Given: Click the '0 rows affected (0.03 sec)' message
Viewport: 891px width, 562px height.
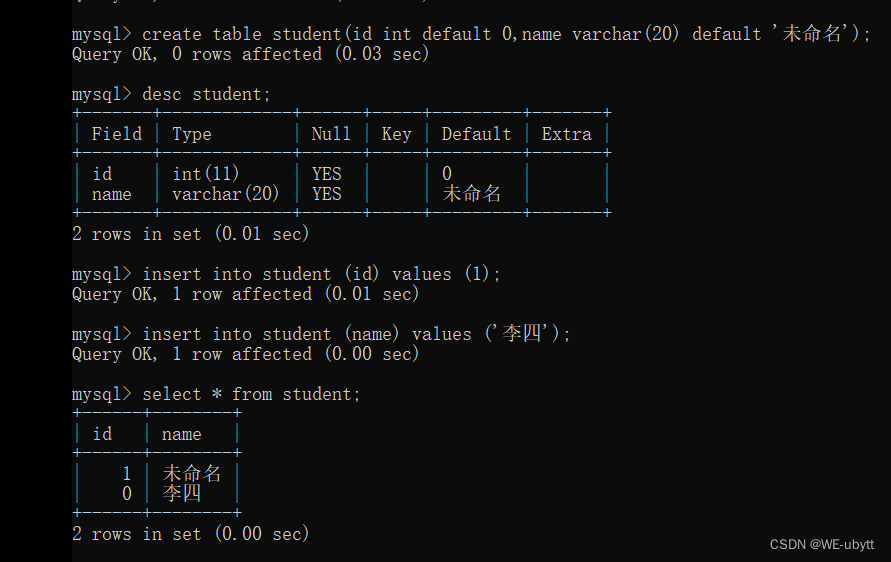Looking at the screenshot, I should tap(250, 54).
